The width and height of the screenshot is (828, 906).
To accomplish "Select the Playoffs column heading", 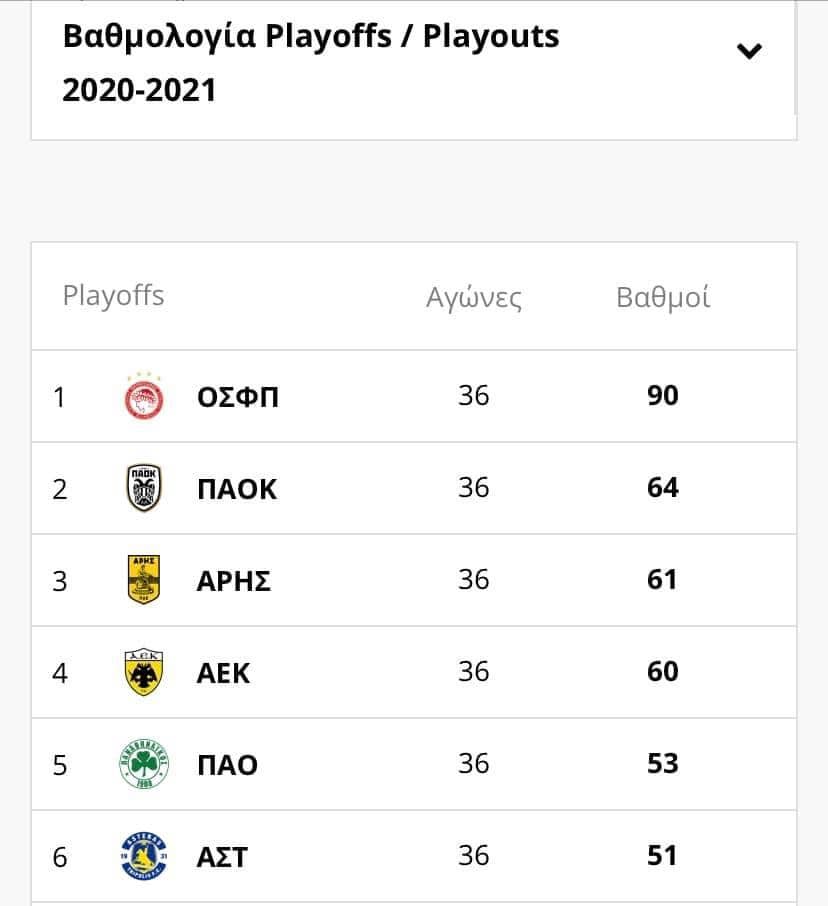I will tap(113, 296).
